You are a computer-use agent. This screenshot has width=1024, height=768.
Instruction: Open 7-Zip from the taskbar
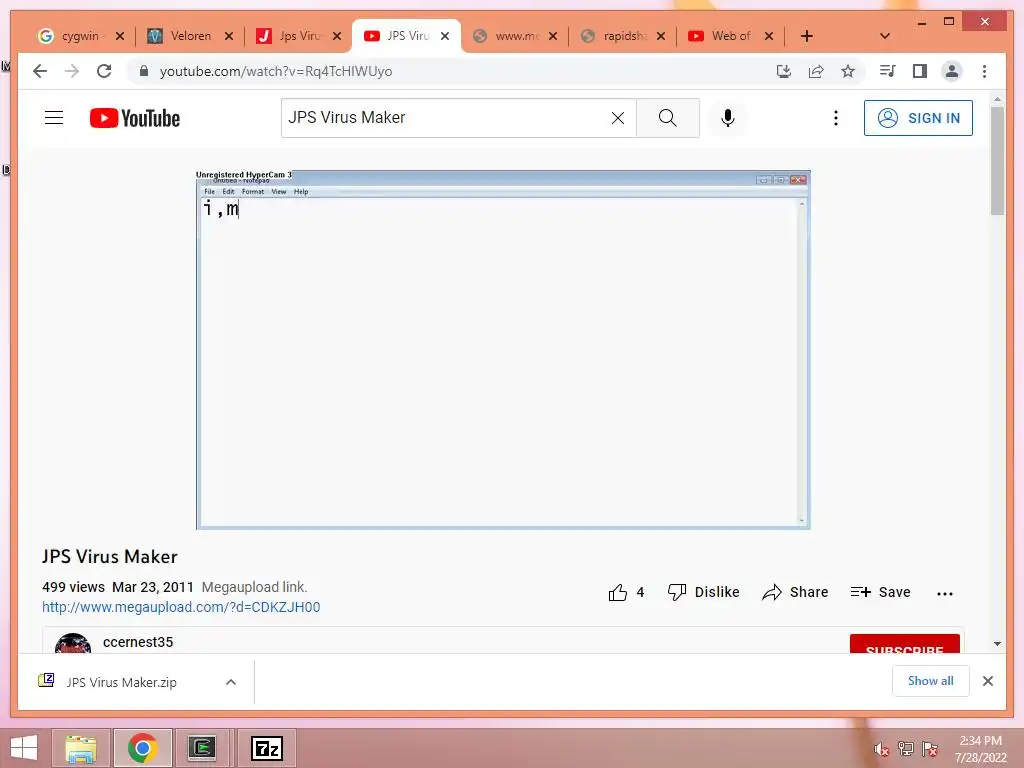267,748
